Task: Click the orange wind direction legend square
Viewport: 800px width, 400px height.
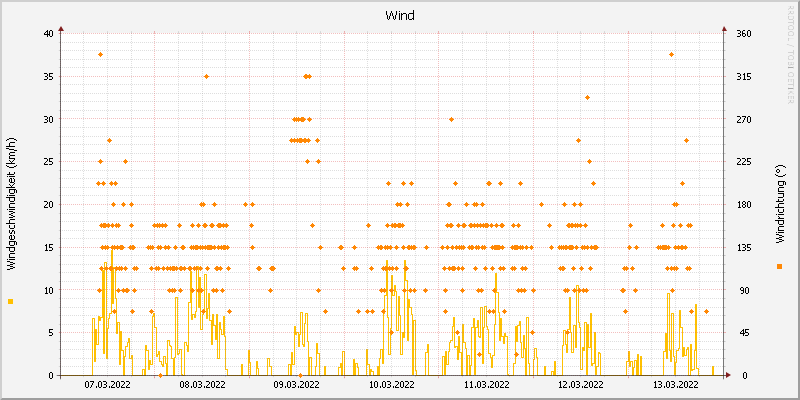Action: pos(779,266)
